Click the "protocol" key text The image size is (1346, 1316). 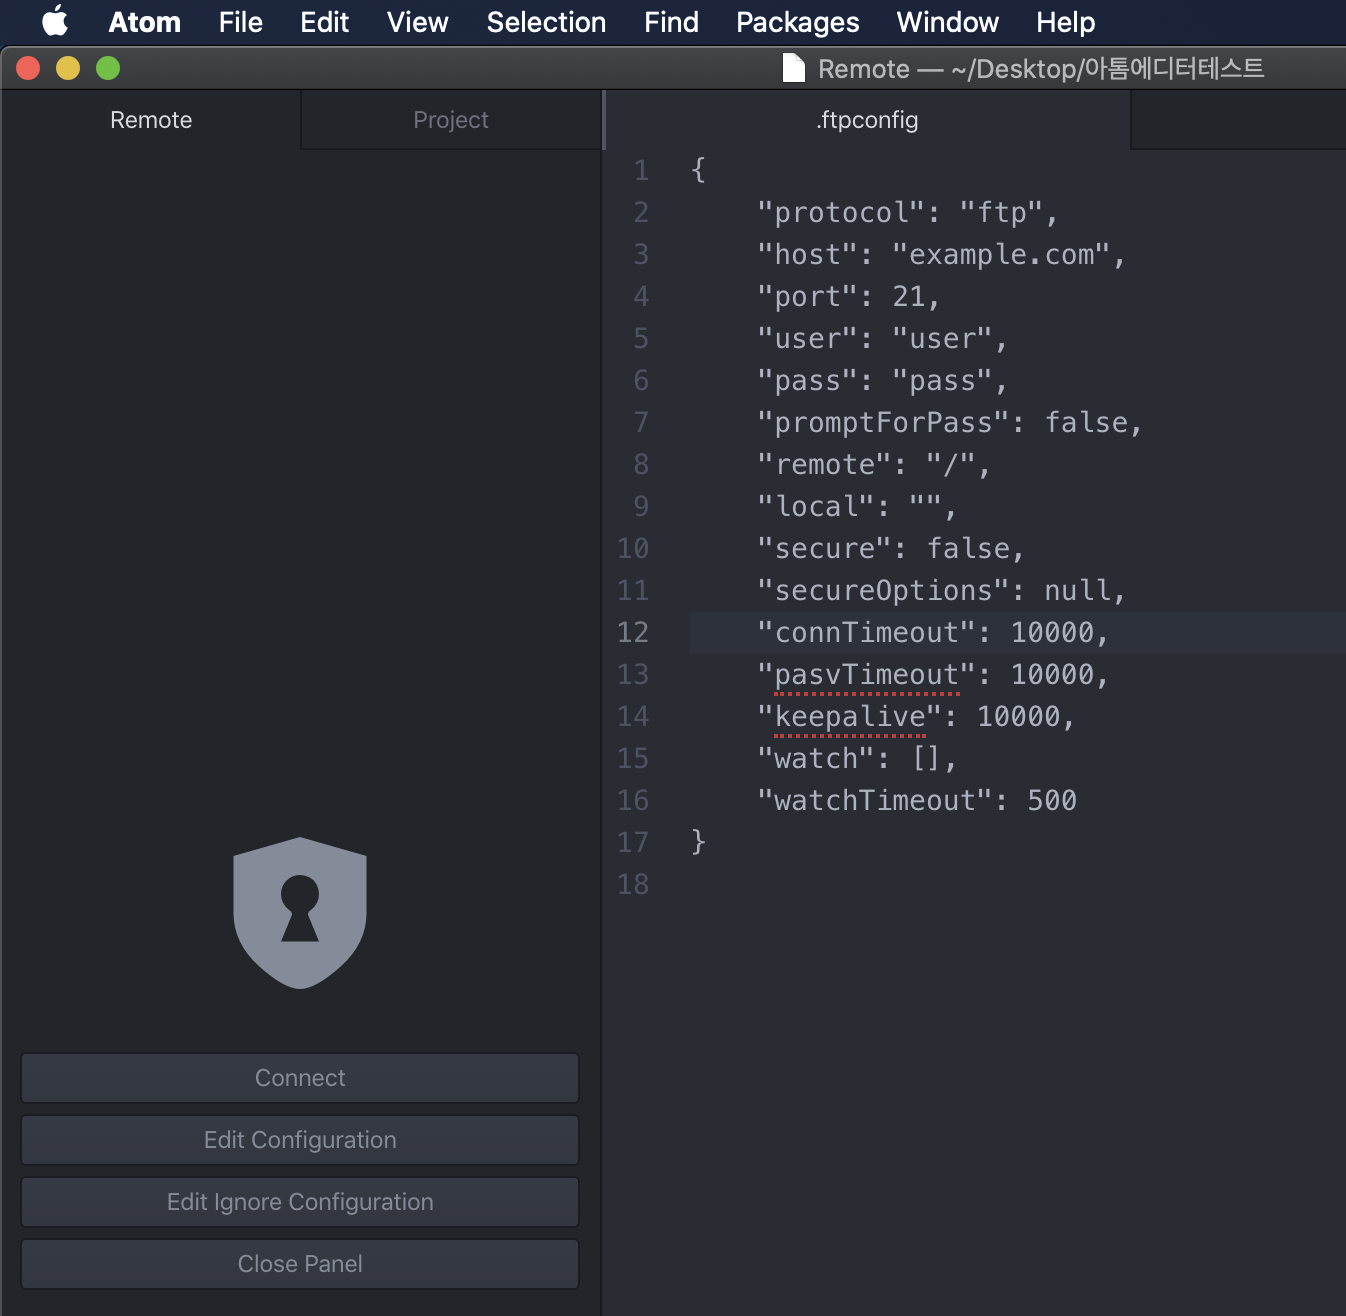click(x=841, y=213)
